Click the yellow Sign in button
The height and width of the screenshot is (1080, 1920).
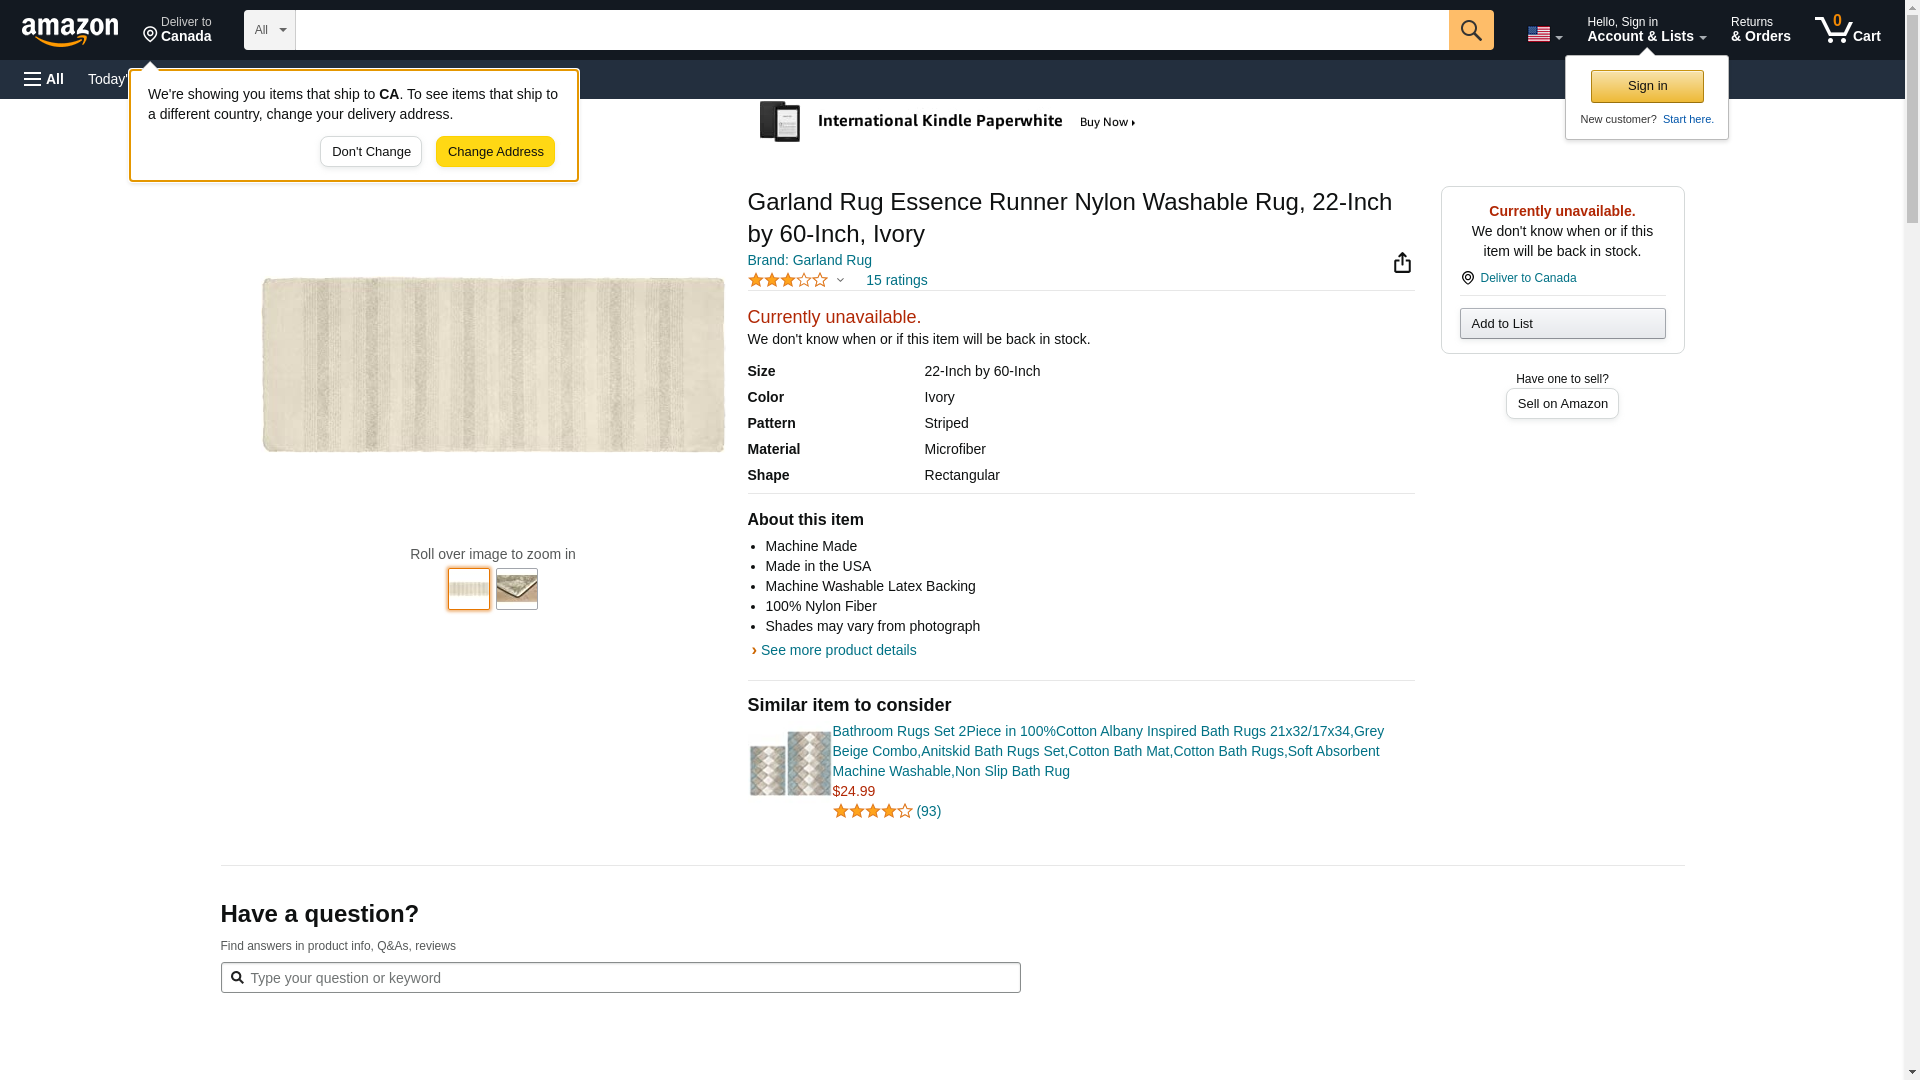pyautogui.click(x=1646, y=86)
